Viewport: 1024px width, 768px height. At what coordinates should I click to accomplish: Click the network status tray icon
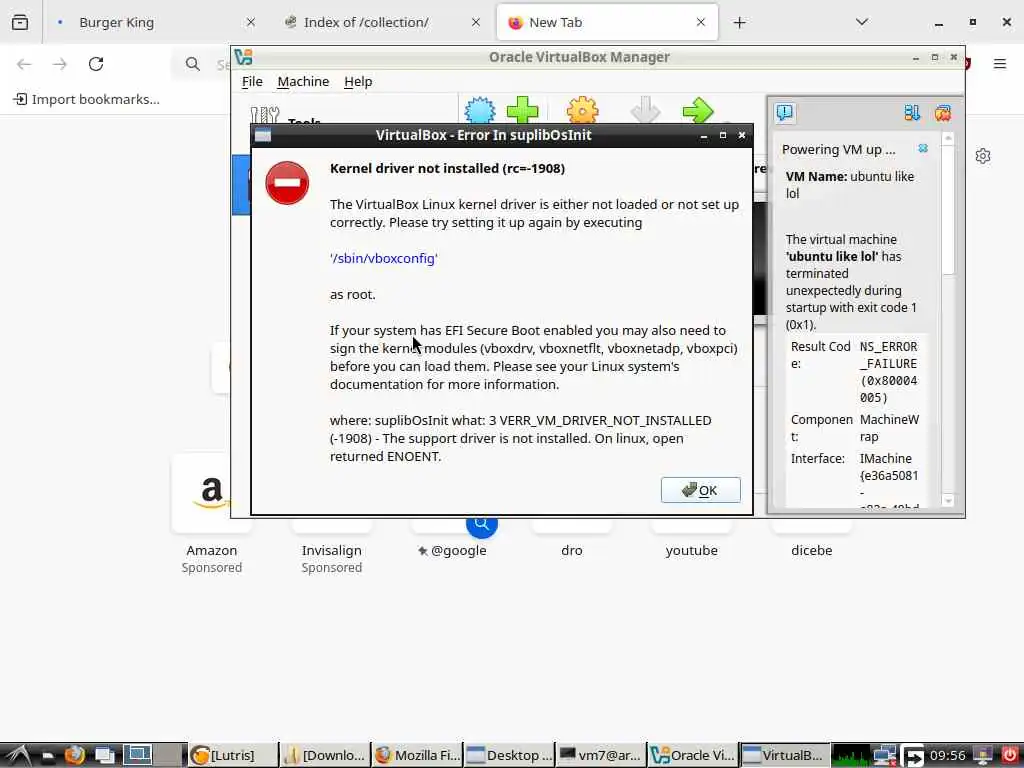click(885, 756)
